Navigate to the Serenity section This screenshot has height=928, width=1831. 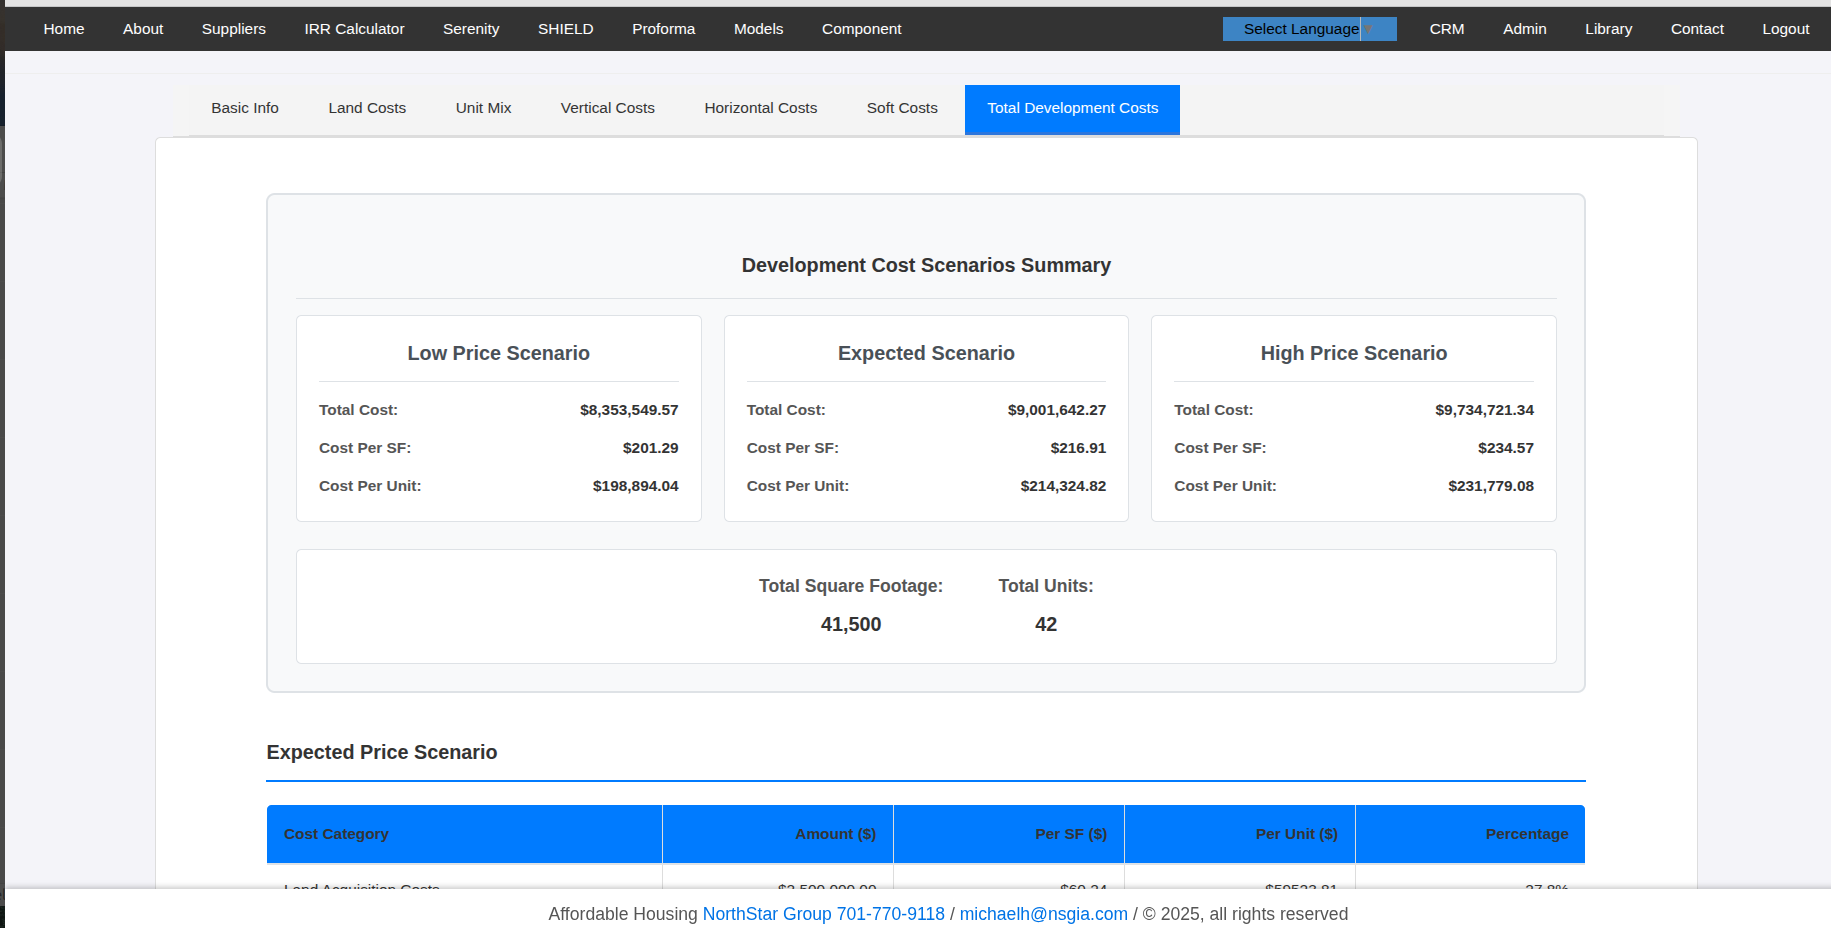(470, 29)
